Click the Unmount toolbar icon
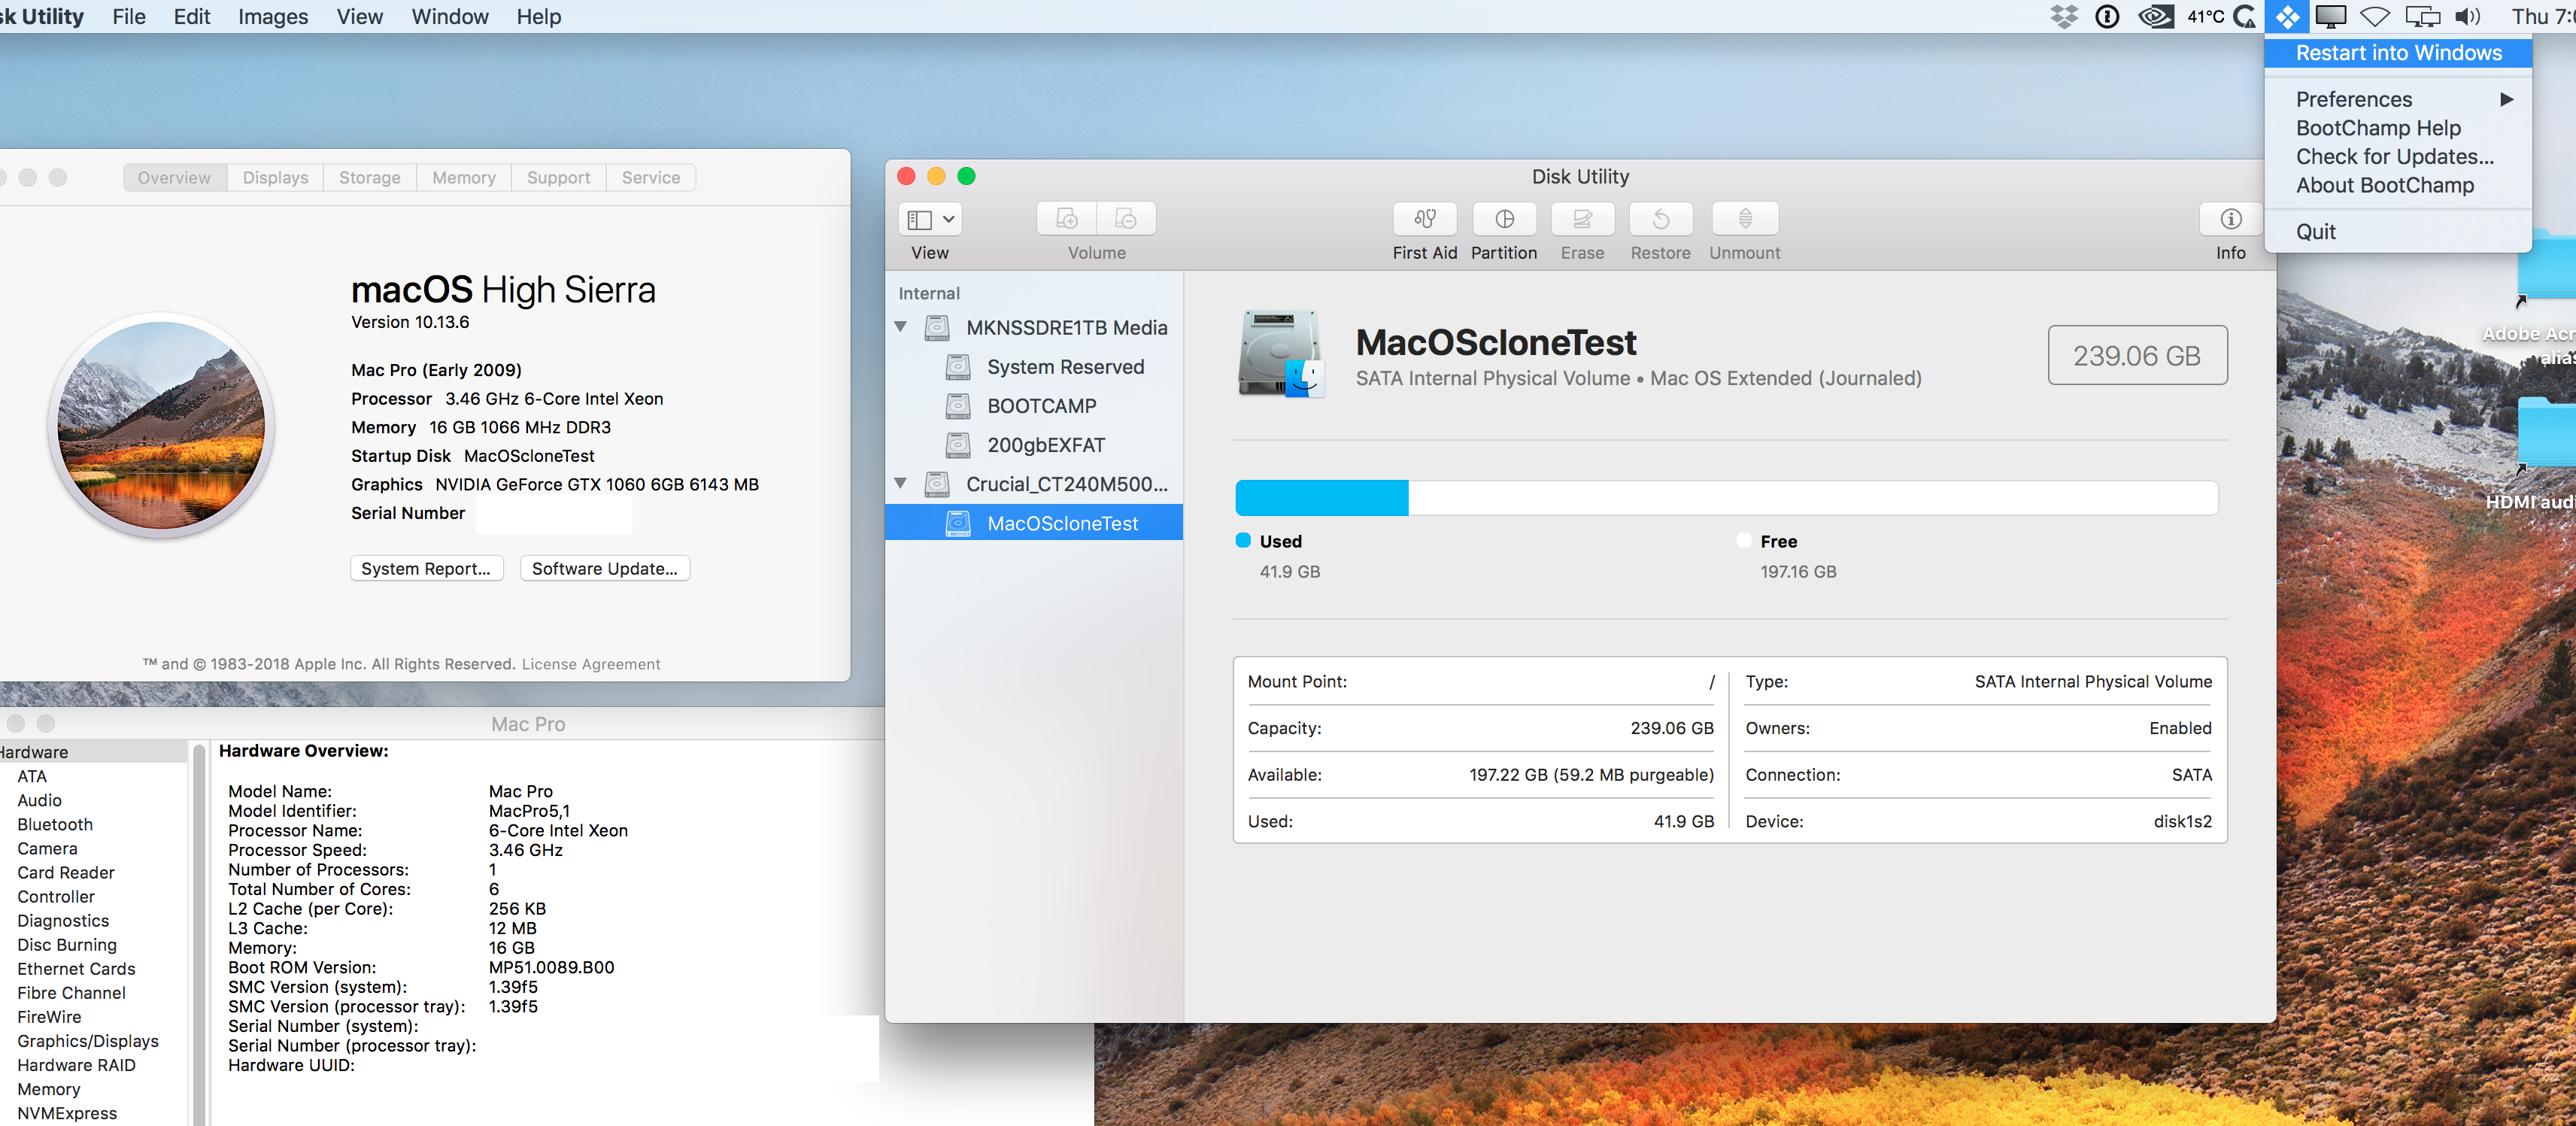Screen dimensions: 2576x1126 click(1744, 219)
